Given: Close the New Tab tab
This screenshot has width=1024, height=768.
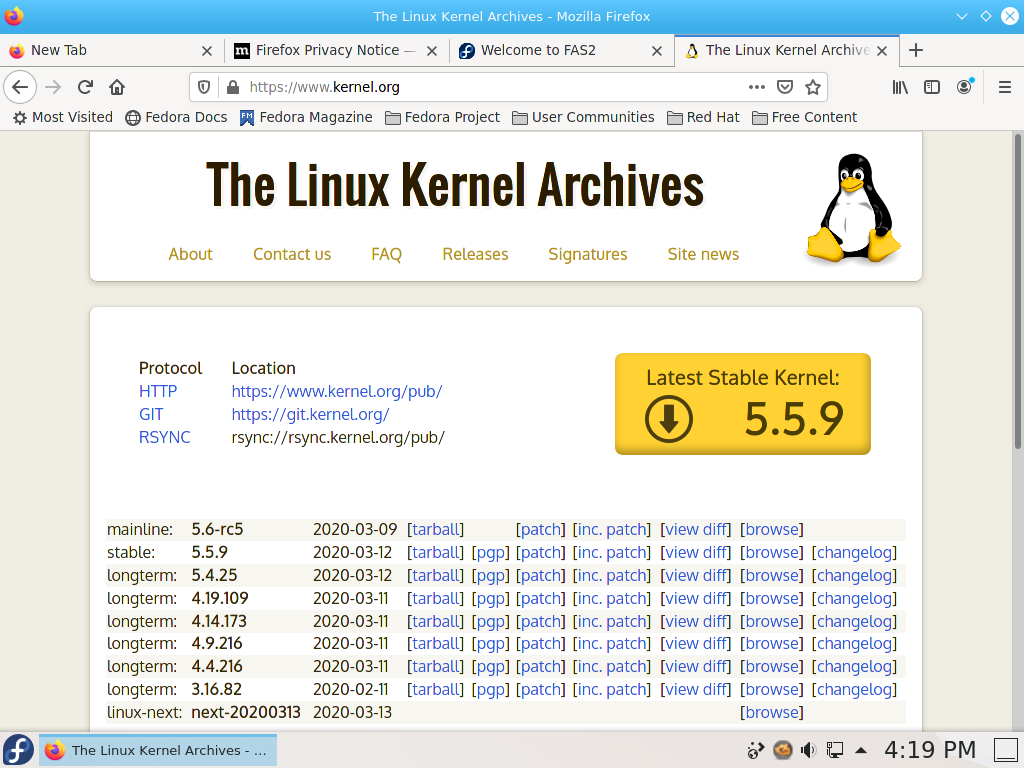Looking at the screenshot, I should coord(207,51).
